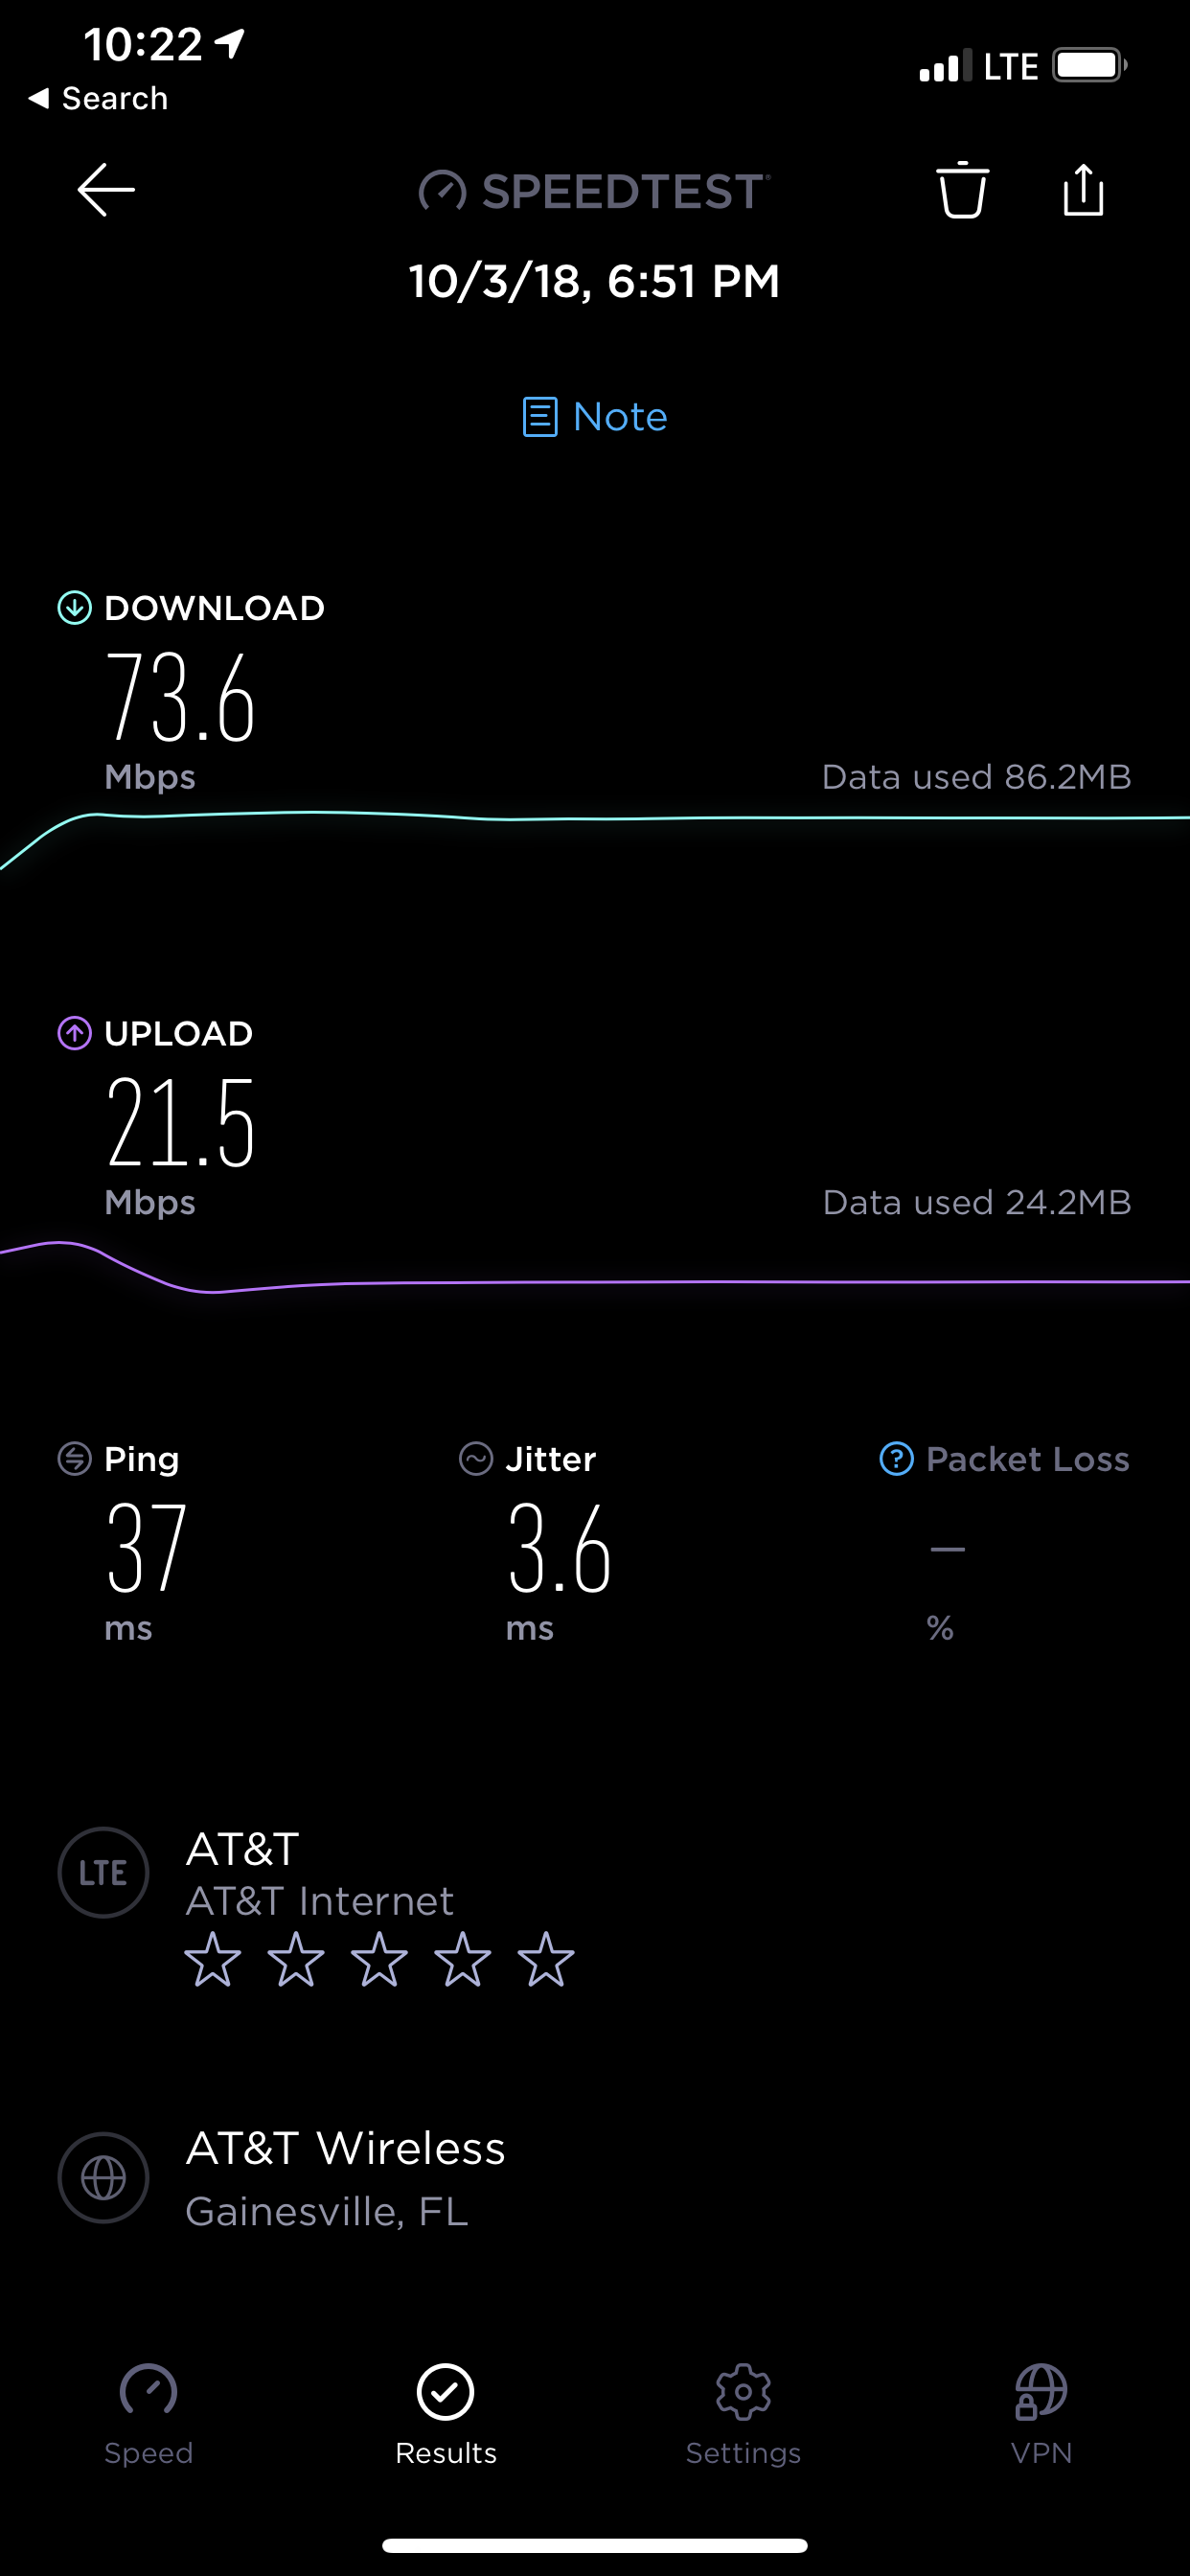Tap the globe server icon
This screenshot has width=1190, height=2576.
point(104,2177)
